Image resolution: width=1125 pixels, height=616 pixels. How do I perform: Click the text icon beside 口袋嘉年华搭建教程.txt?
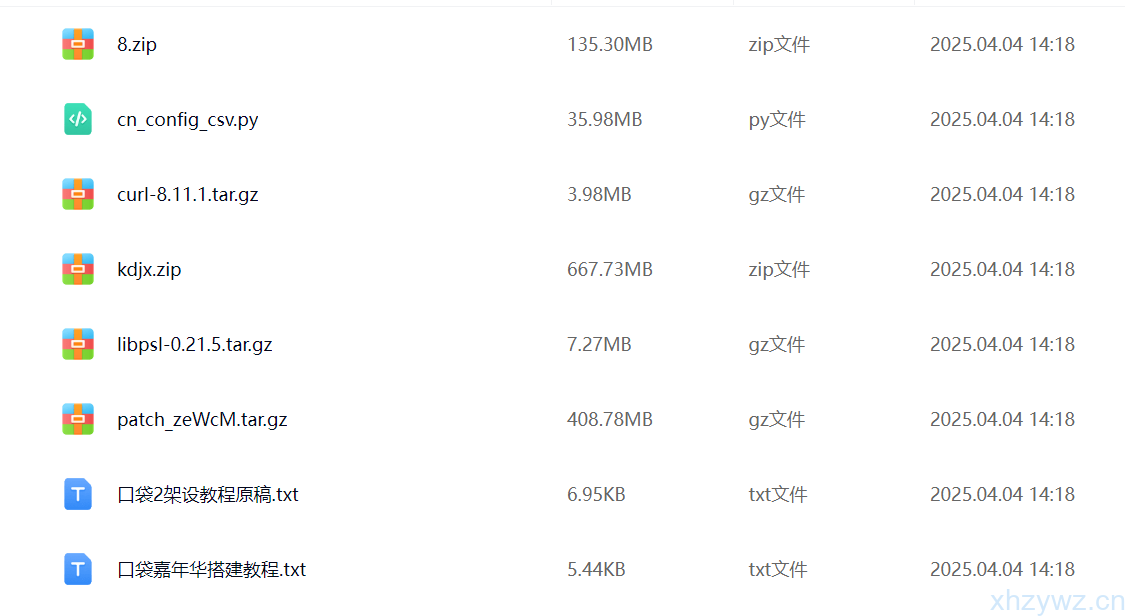(78, 569)
